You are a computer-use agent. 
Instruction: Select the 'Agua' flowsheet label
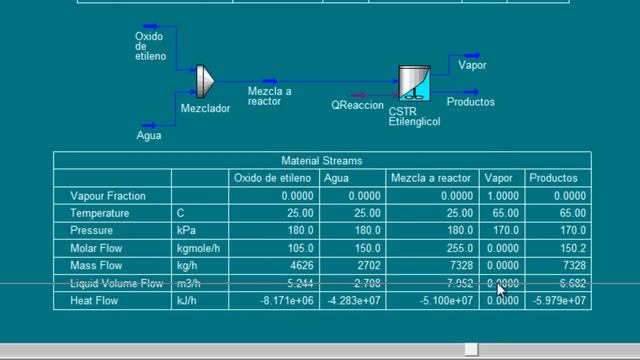point(149,136)
